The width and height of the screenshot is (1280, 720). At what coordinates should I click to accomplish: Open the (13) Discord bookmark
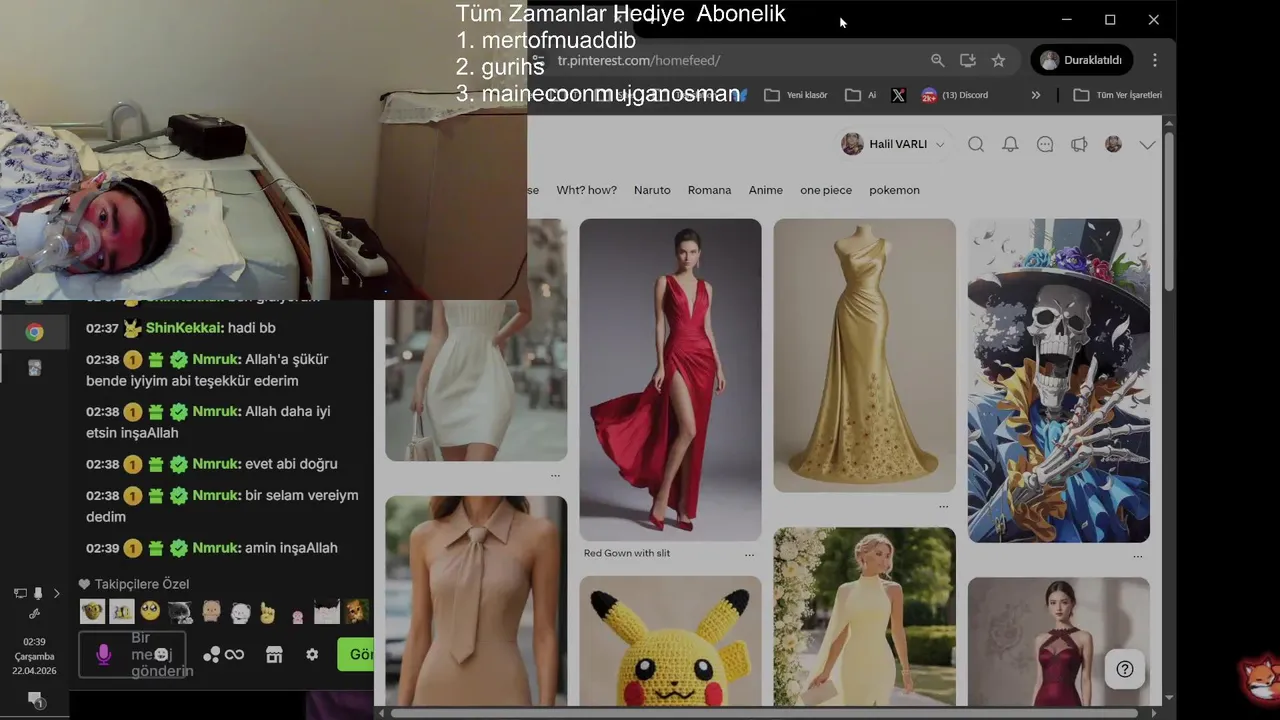point(954,95)
